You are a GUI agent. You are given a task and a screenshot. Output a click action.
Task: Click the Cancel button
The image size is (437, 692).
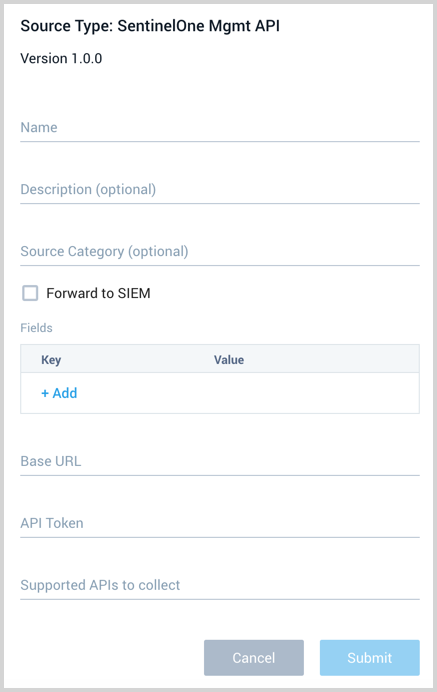(x=254, y=658)
